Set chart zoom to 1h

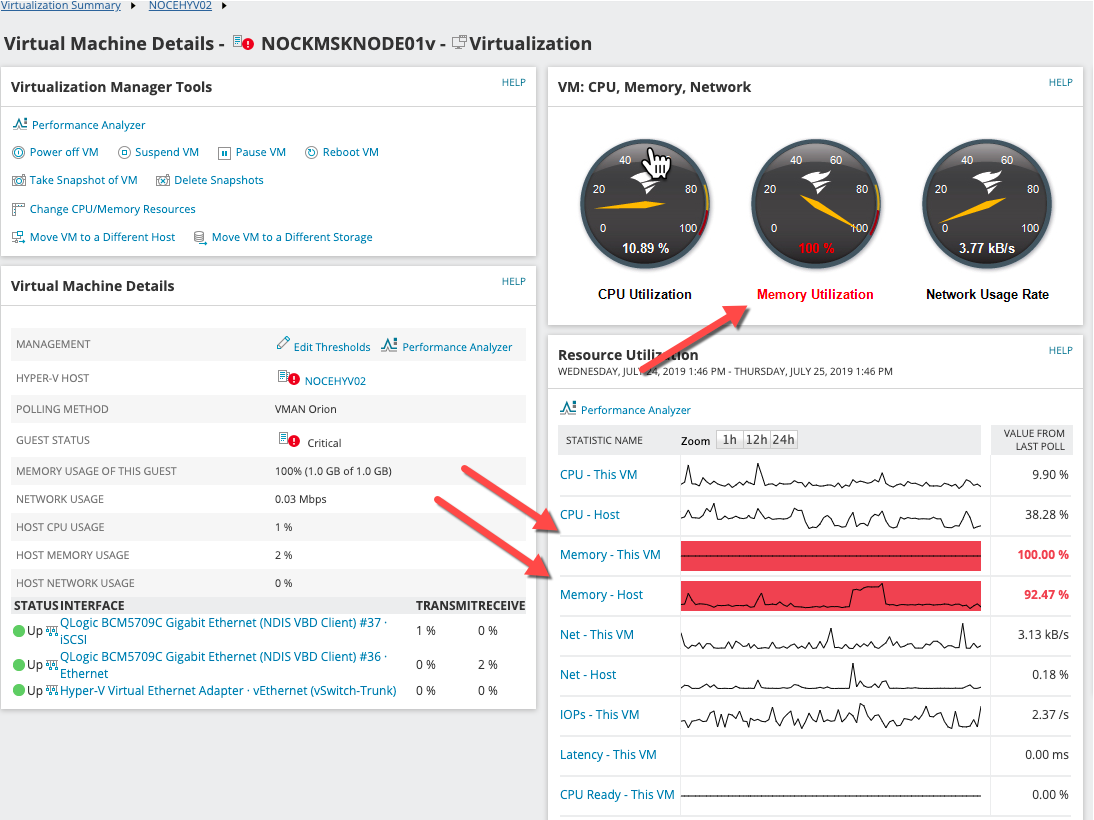[729, 440]
